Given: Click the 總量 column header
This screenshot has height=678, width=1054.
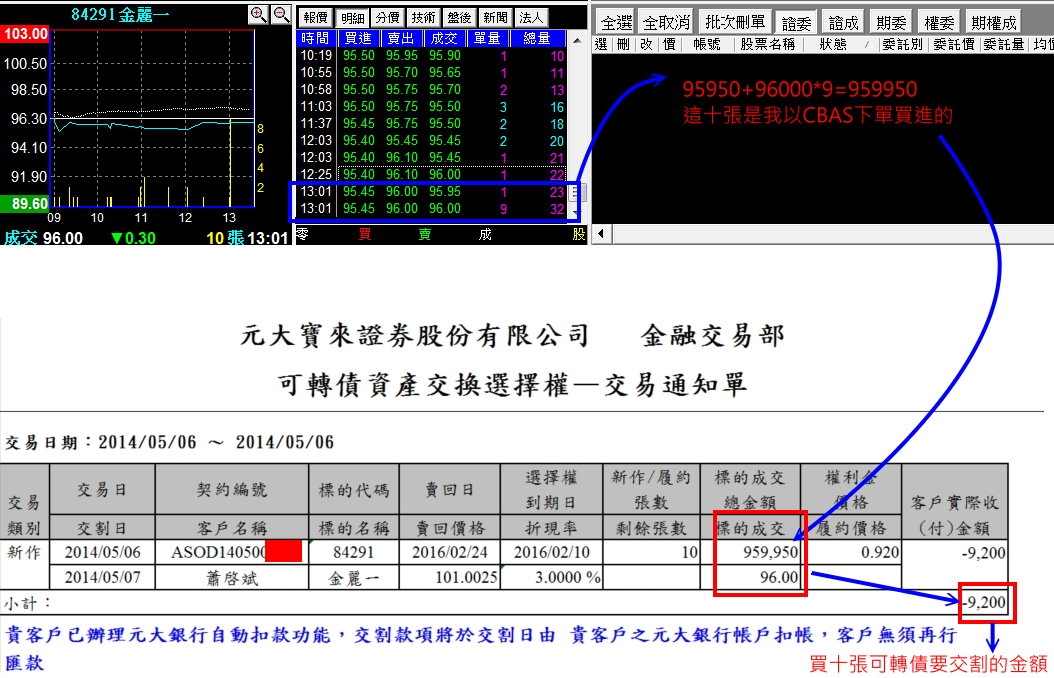Looking at the screenshot, I should (x=536, y=38).
